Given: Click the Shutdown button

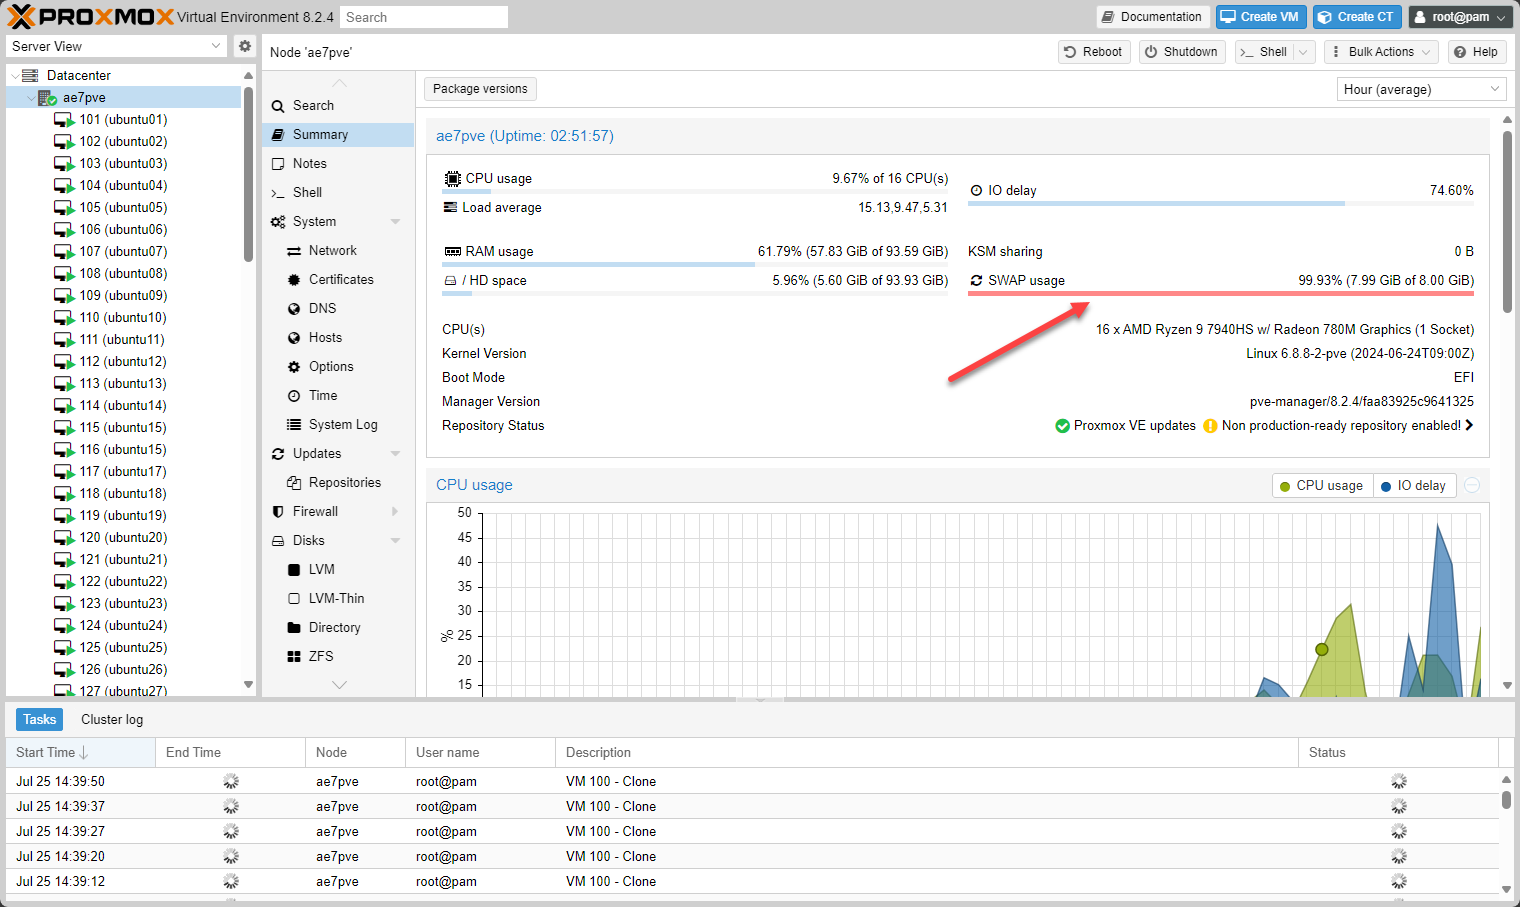Looking at the screenshot, I should tap(1181, 52).
